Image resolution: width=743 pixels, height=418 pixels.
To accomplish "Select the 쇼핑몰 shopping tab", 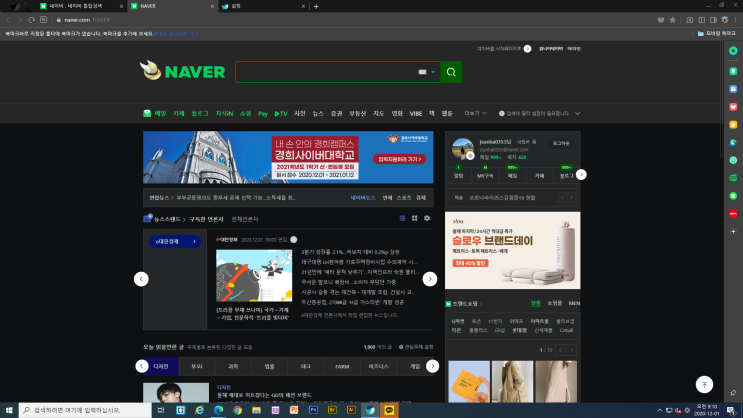I will 554,303.
